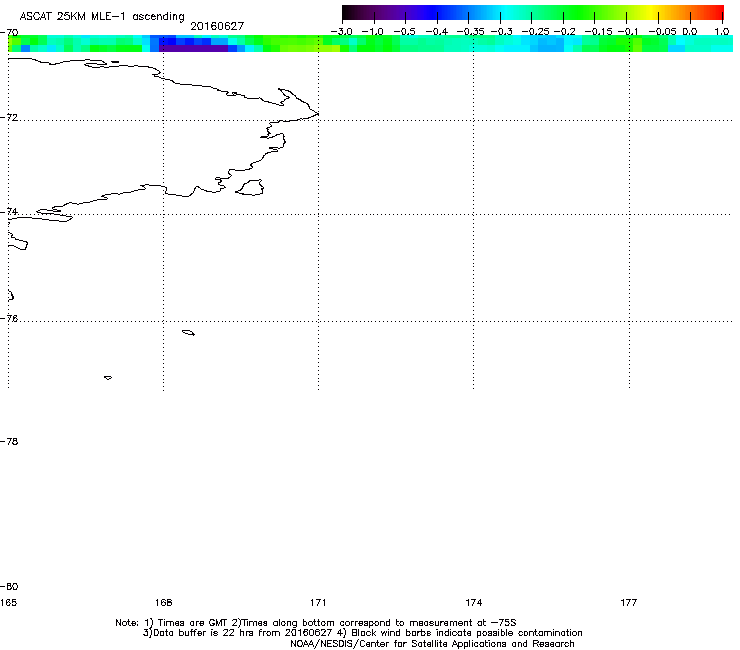Click the purple data patch in the swath strip
740x650 pixels.
[194, 48]
